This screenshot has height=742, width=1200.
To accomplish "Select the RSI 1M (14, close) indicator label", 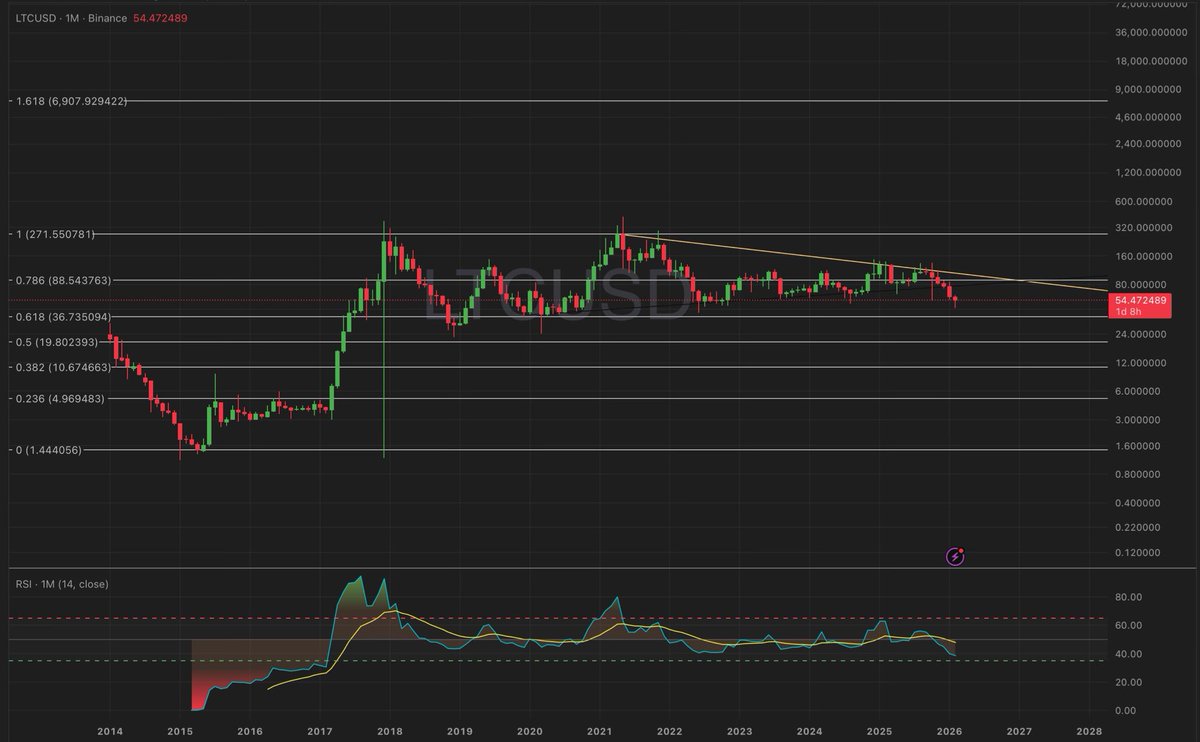I will point(62,584).
